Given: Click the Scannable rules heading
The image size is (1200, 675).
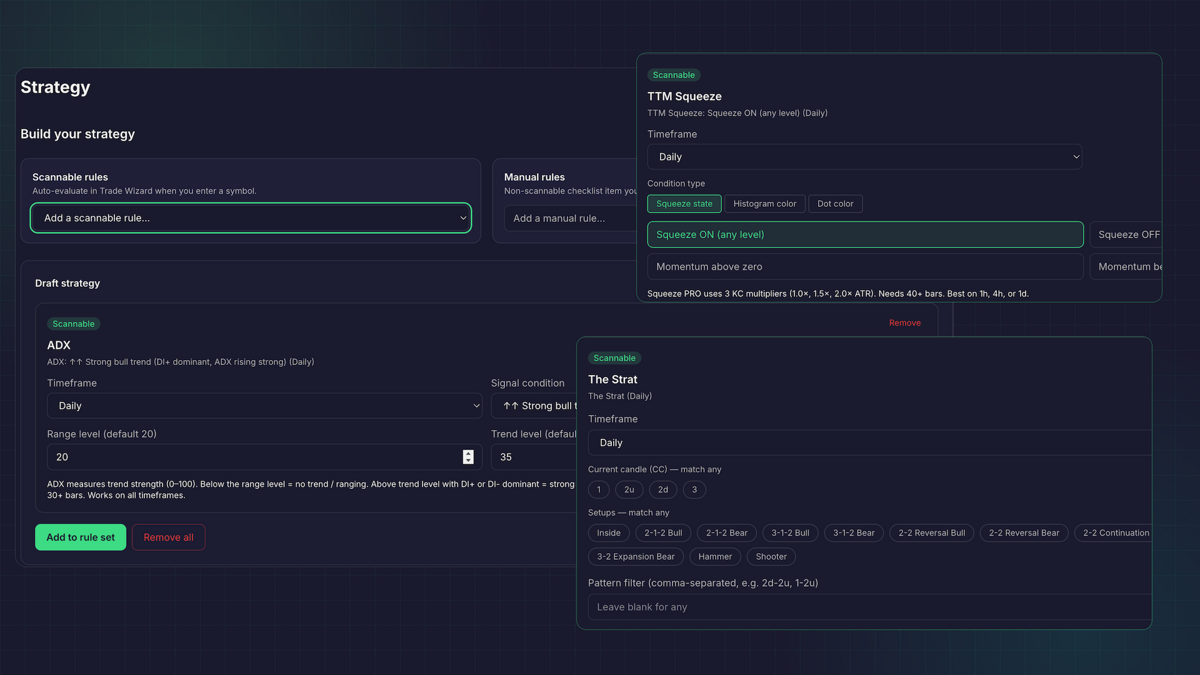Looking at the screenshot, I should (70, 177).
